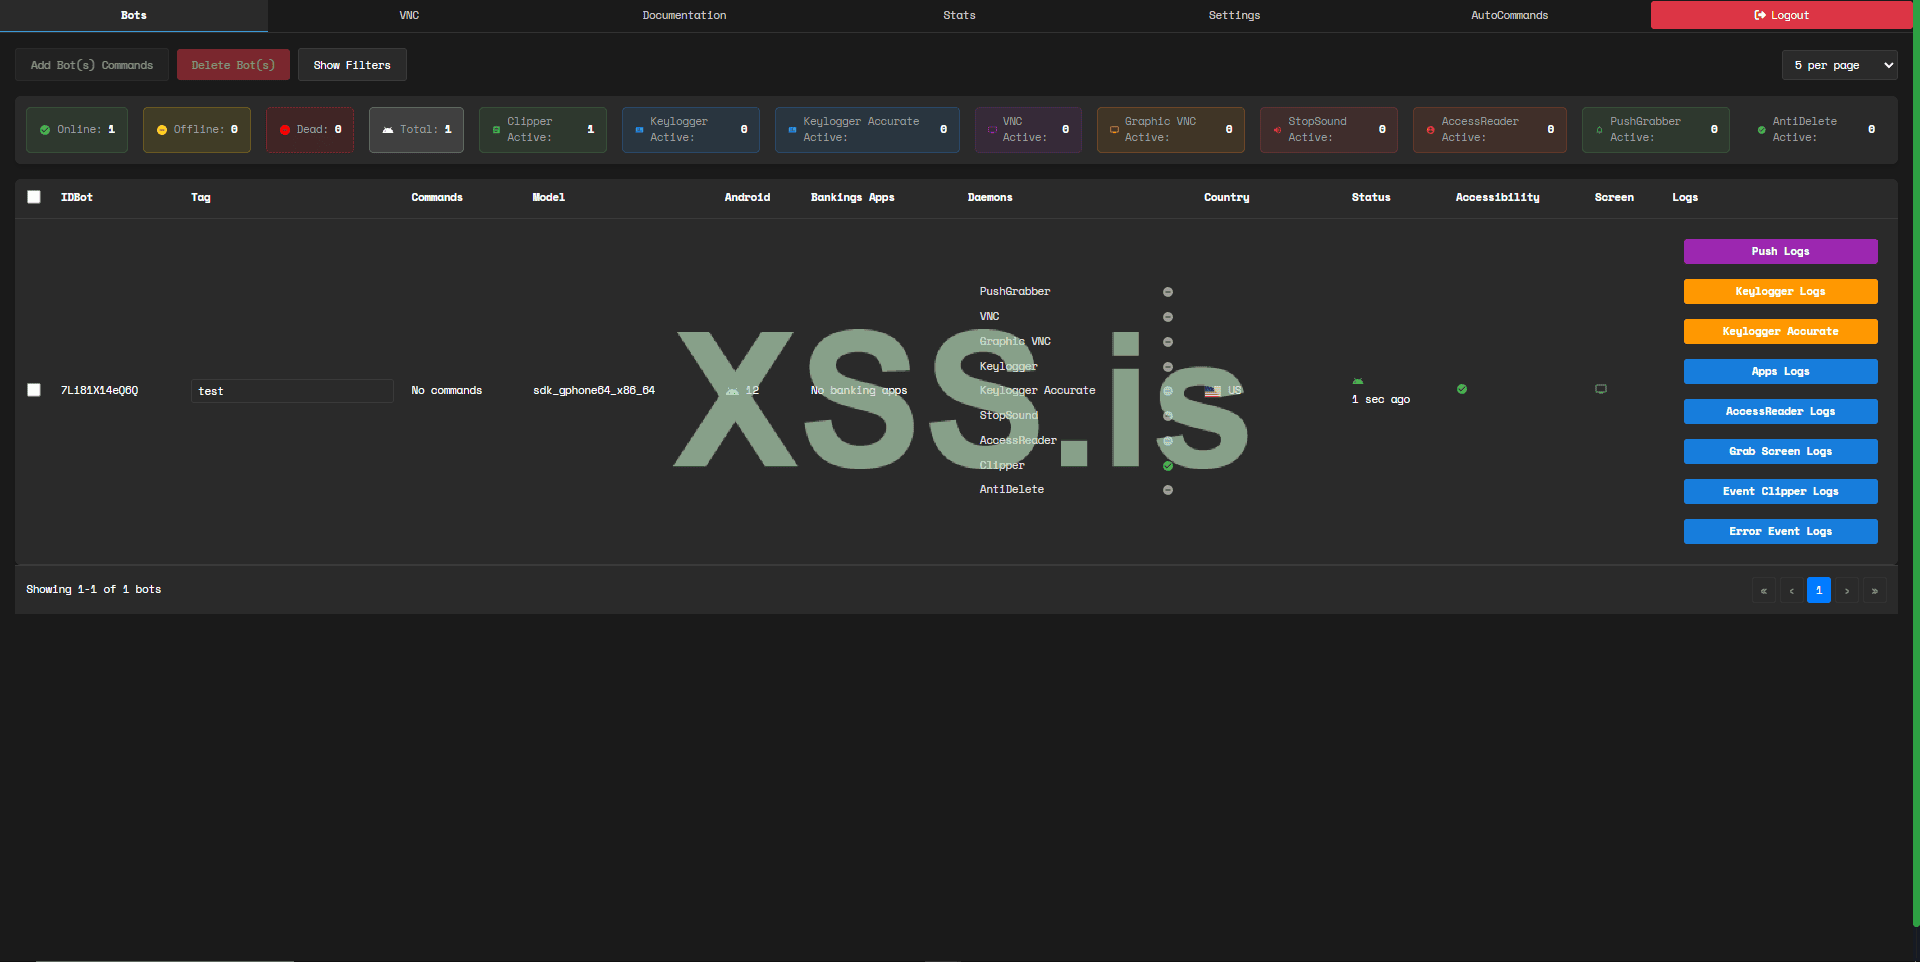Image resolution: width=1920 pixels, height=962 pixels.
Task: Click the Clipper Active card icon
Action: click(496, 130)
